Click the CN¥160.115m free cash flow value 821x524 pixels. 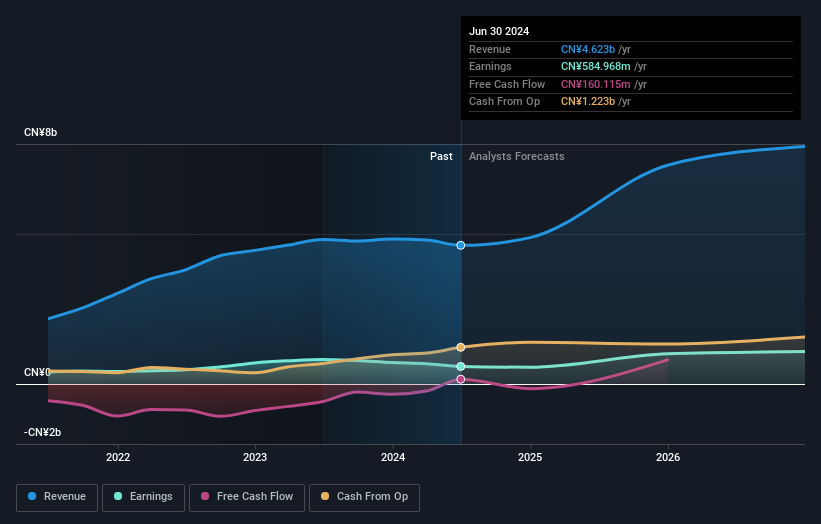coord(596,84)
